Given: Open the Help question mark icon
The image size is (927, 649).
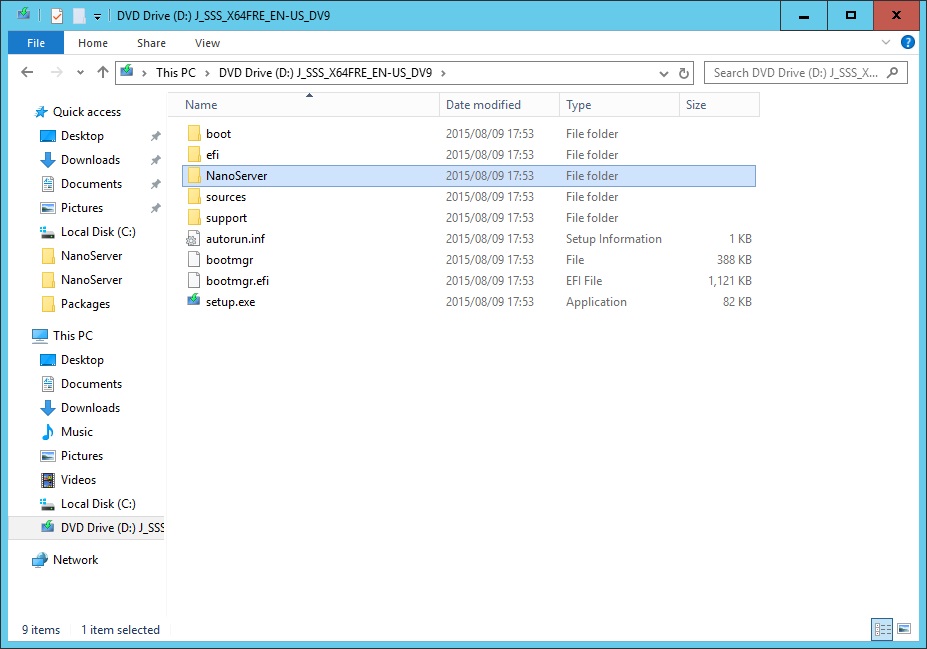Looking at the screenshot, I should 907,43.
